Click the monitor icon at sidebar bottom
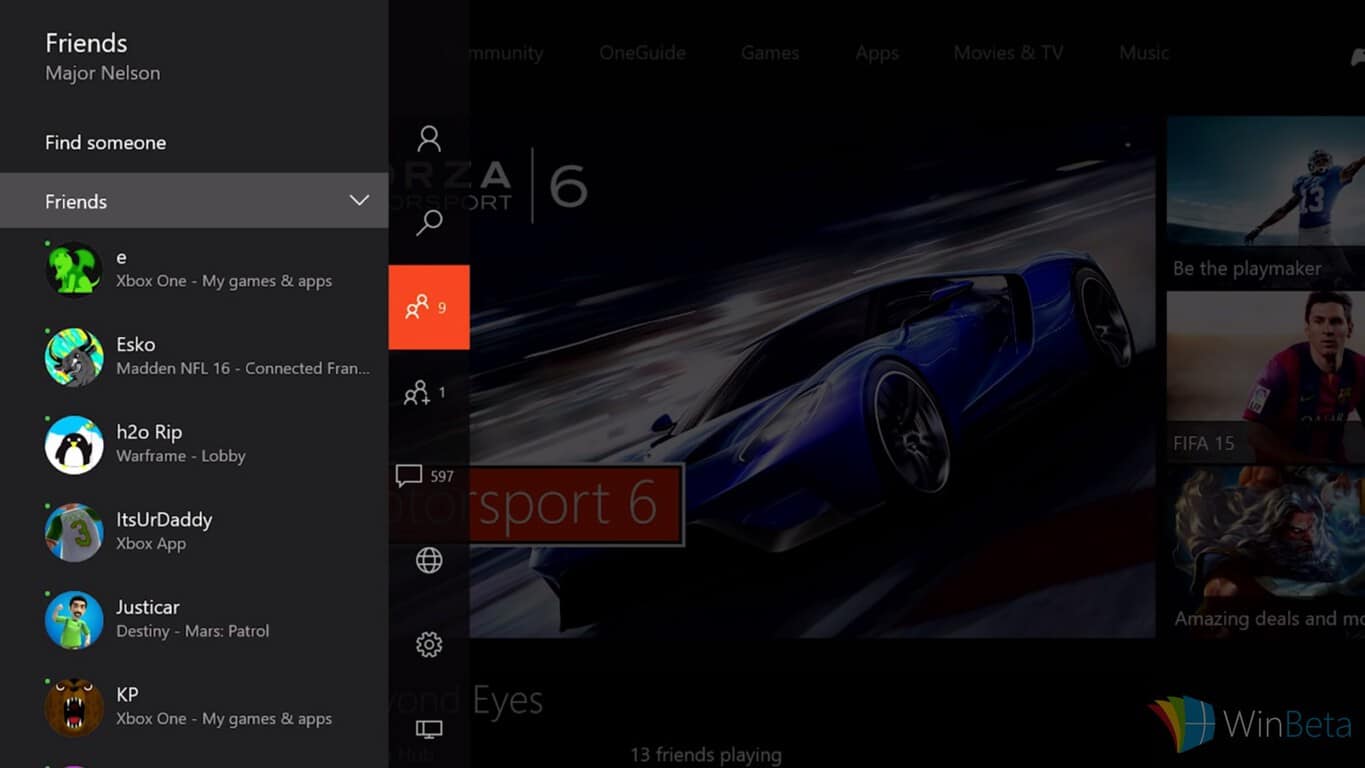The image size is (1365, 768). coord(429,730)
